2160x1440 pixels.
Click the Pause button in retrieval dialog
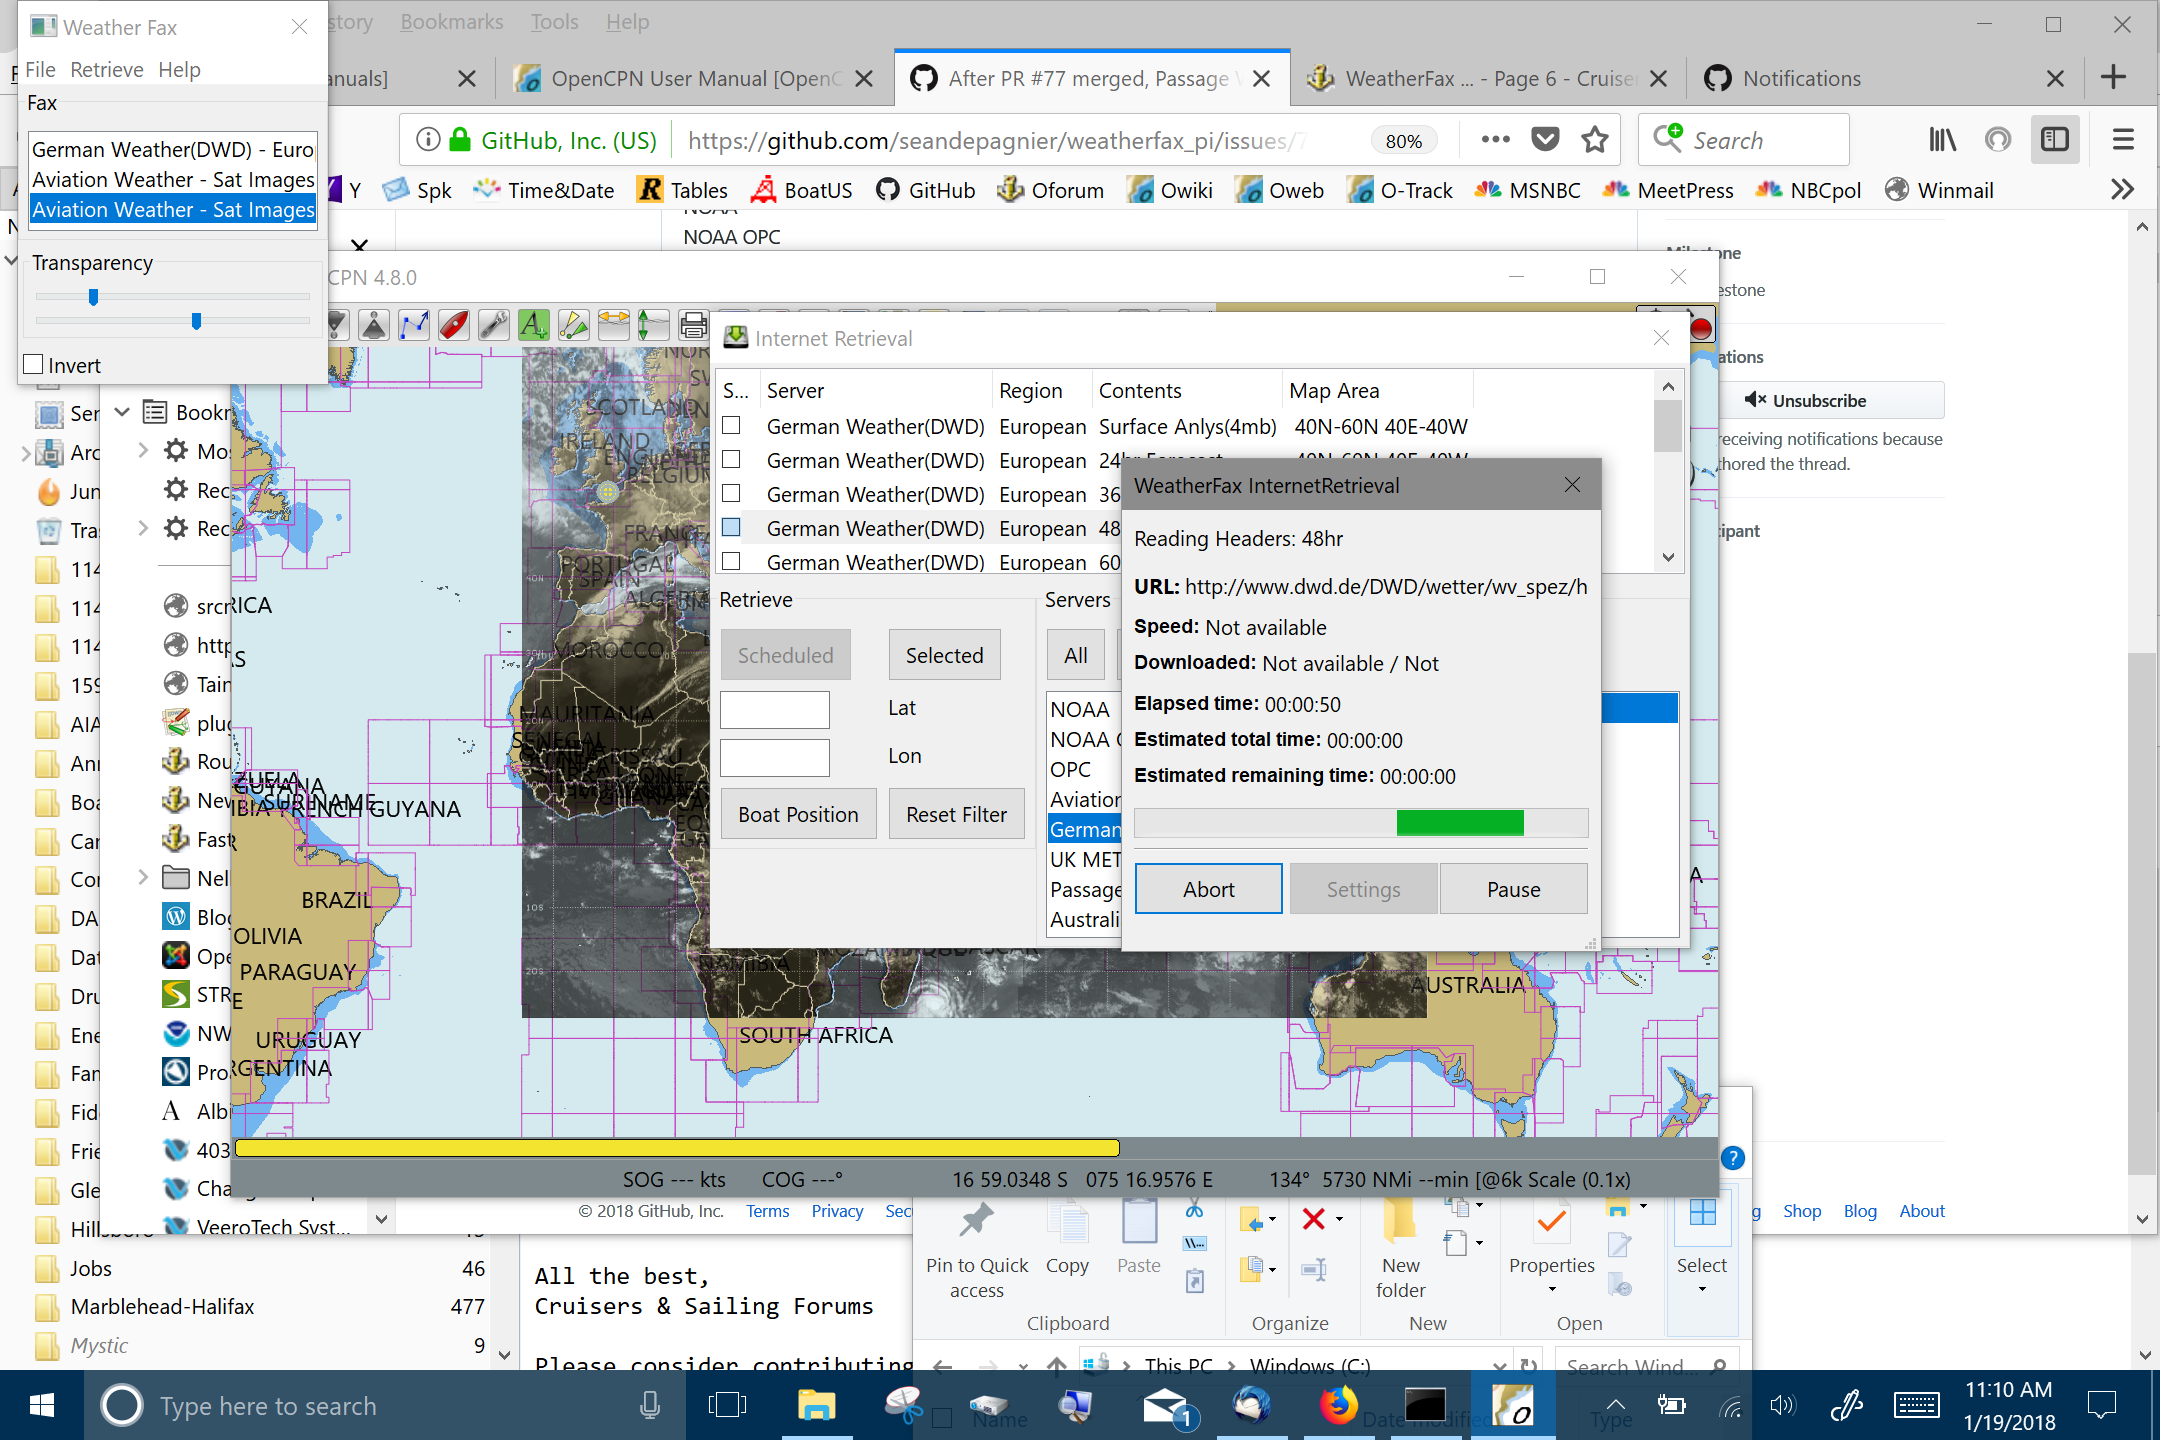point(1513,889)
